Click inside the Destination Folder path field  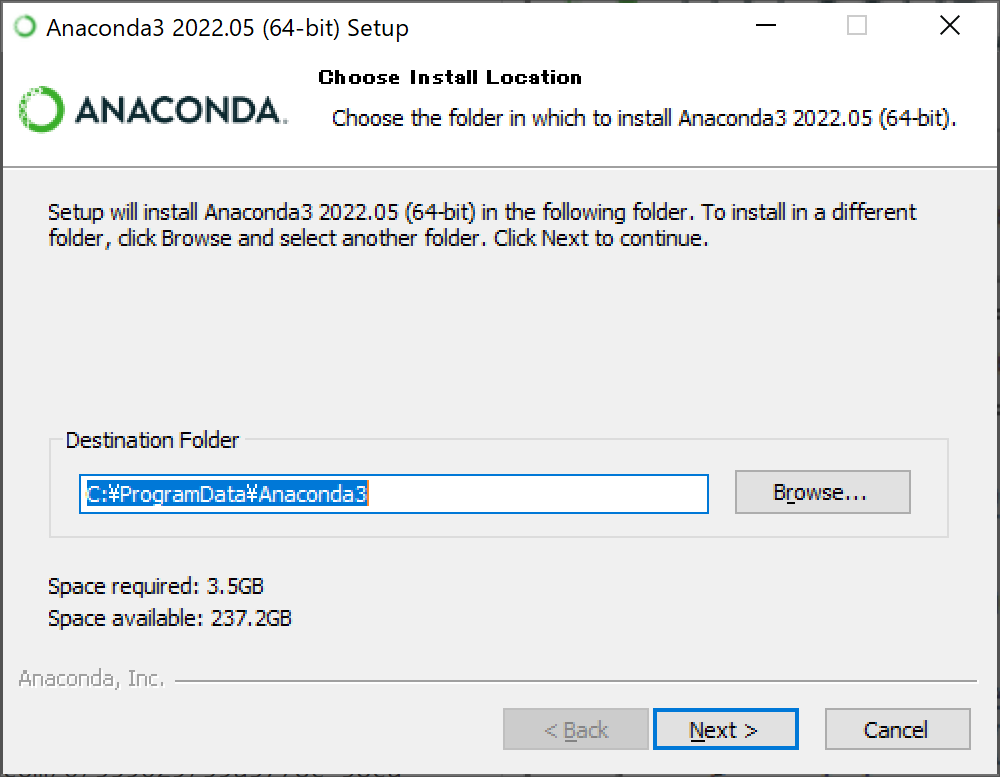coord(393,494)
